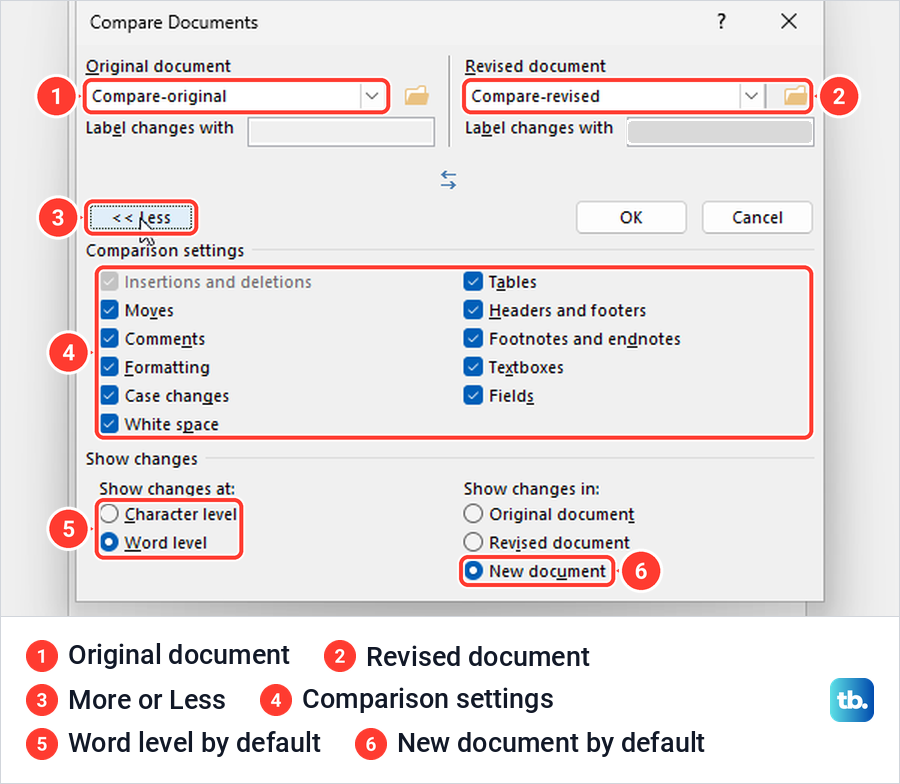Select Character level radio button

pyautogui.click(x=109, y=514)
